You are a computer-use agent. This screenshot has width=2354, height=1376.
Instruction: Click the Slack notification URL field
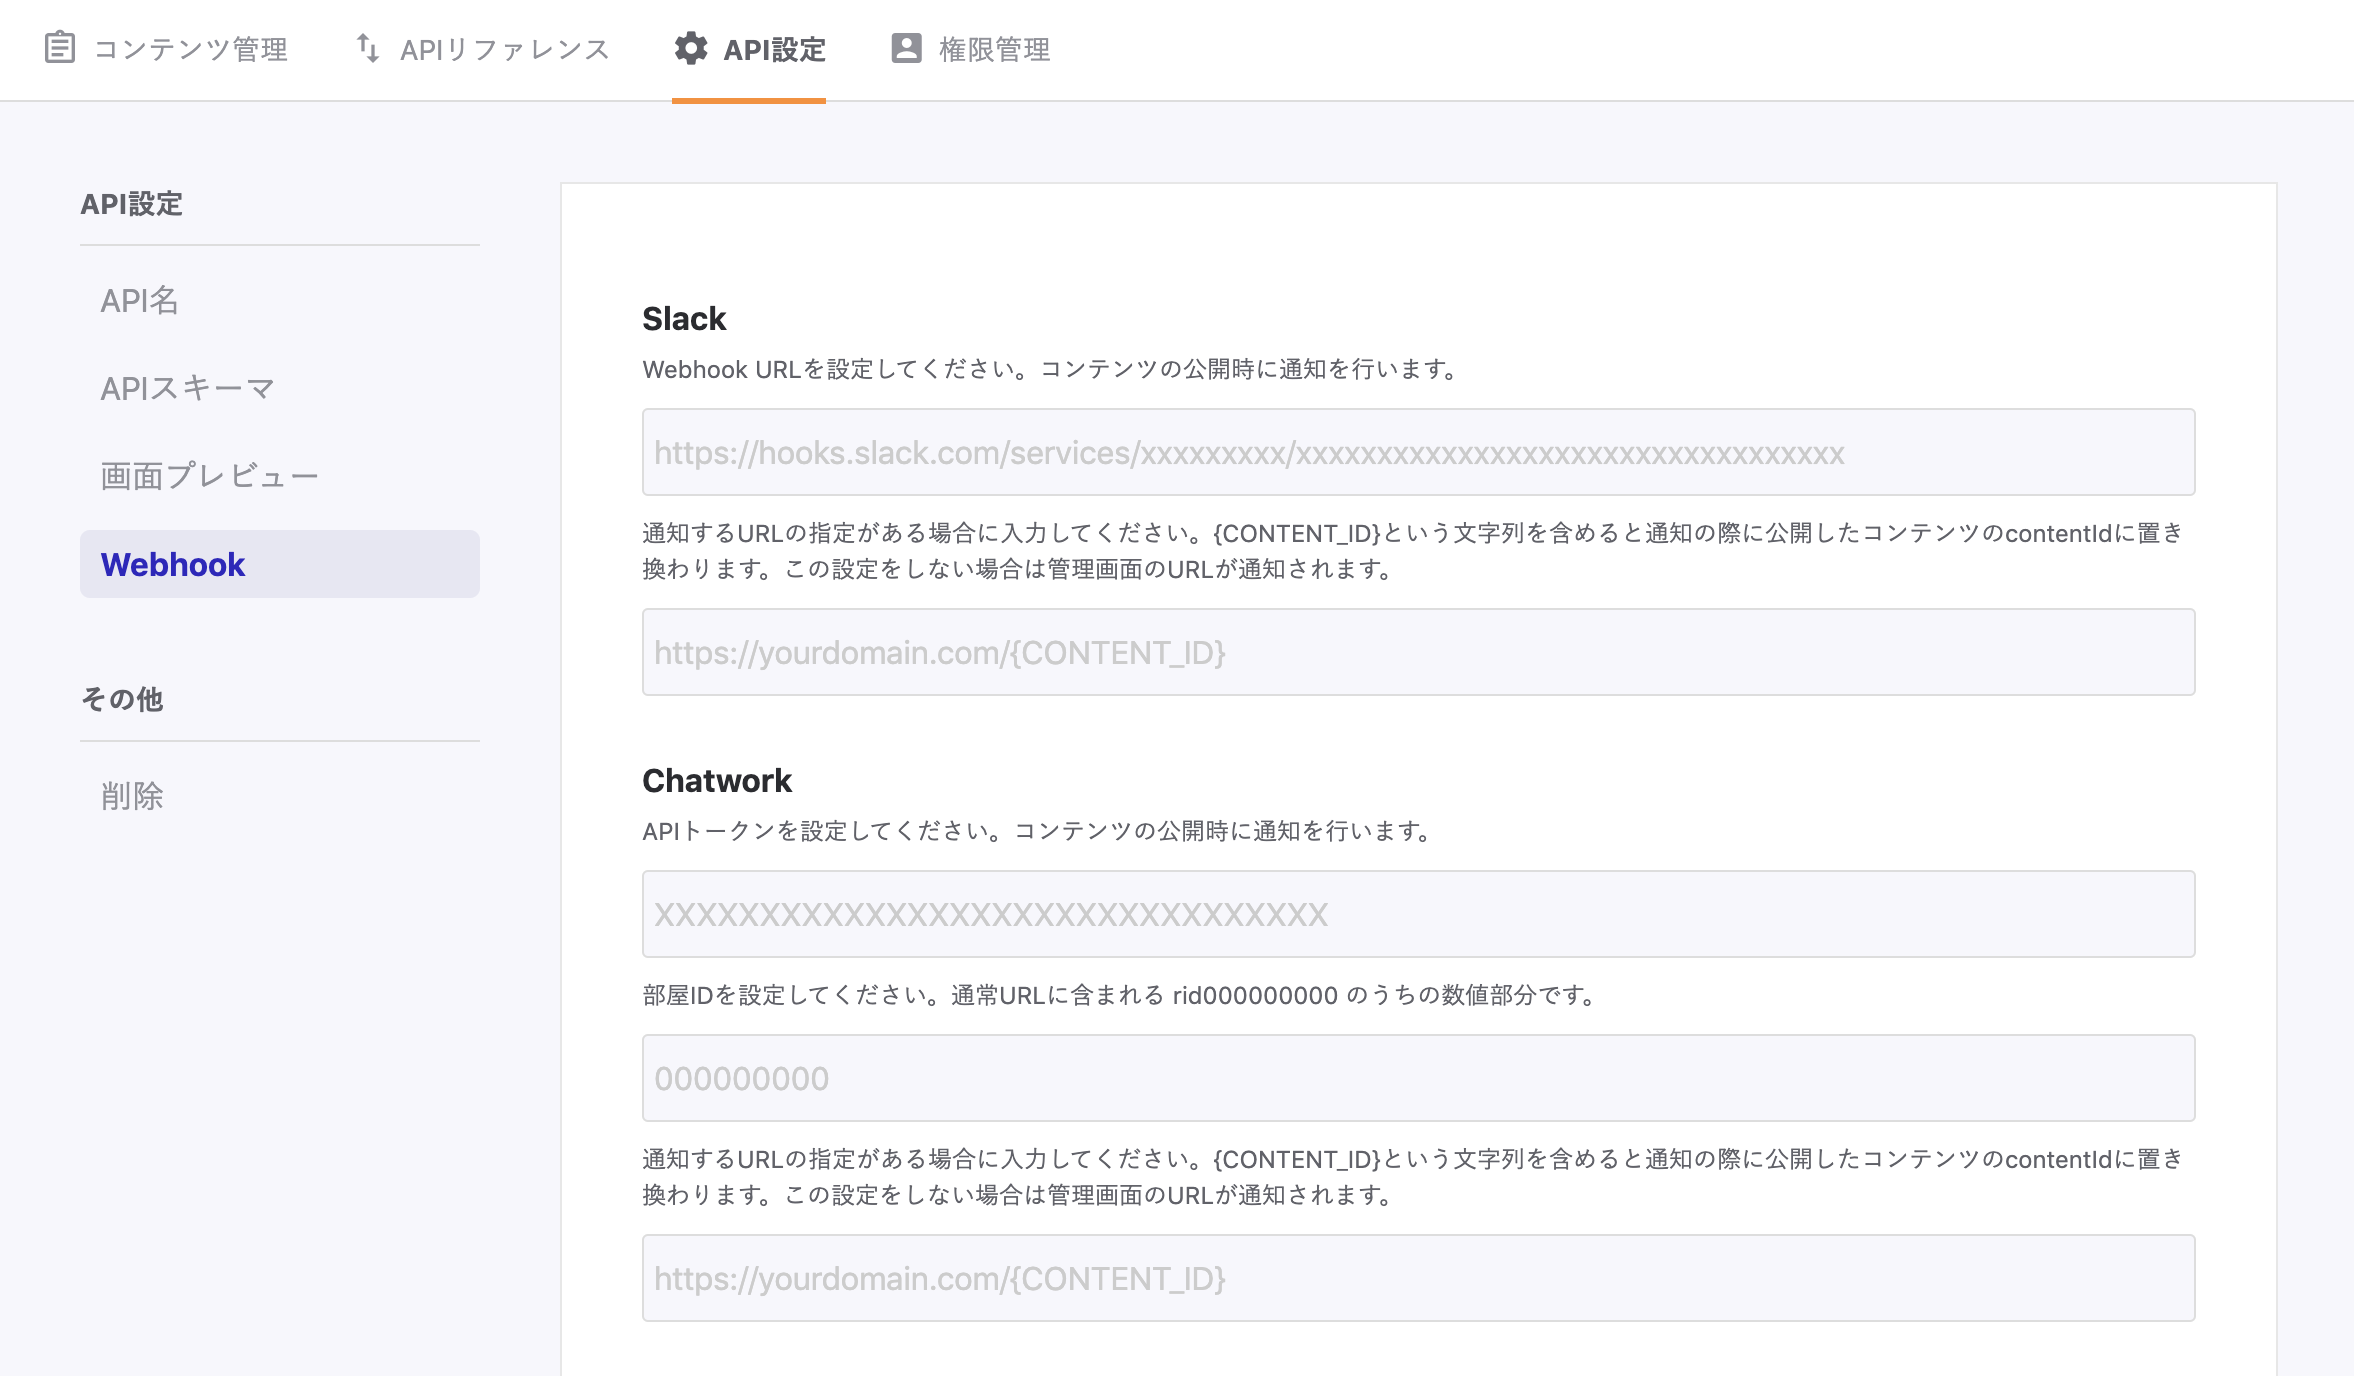point(1418,652)
